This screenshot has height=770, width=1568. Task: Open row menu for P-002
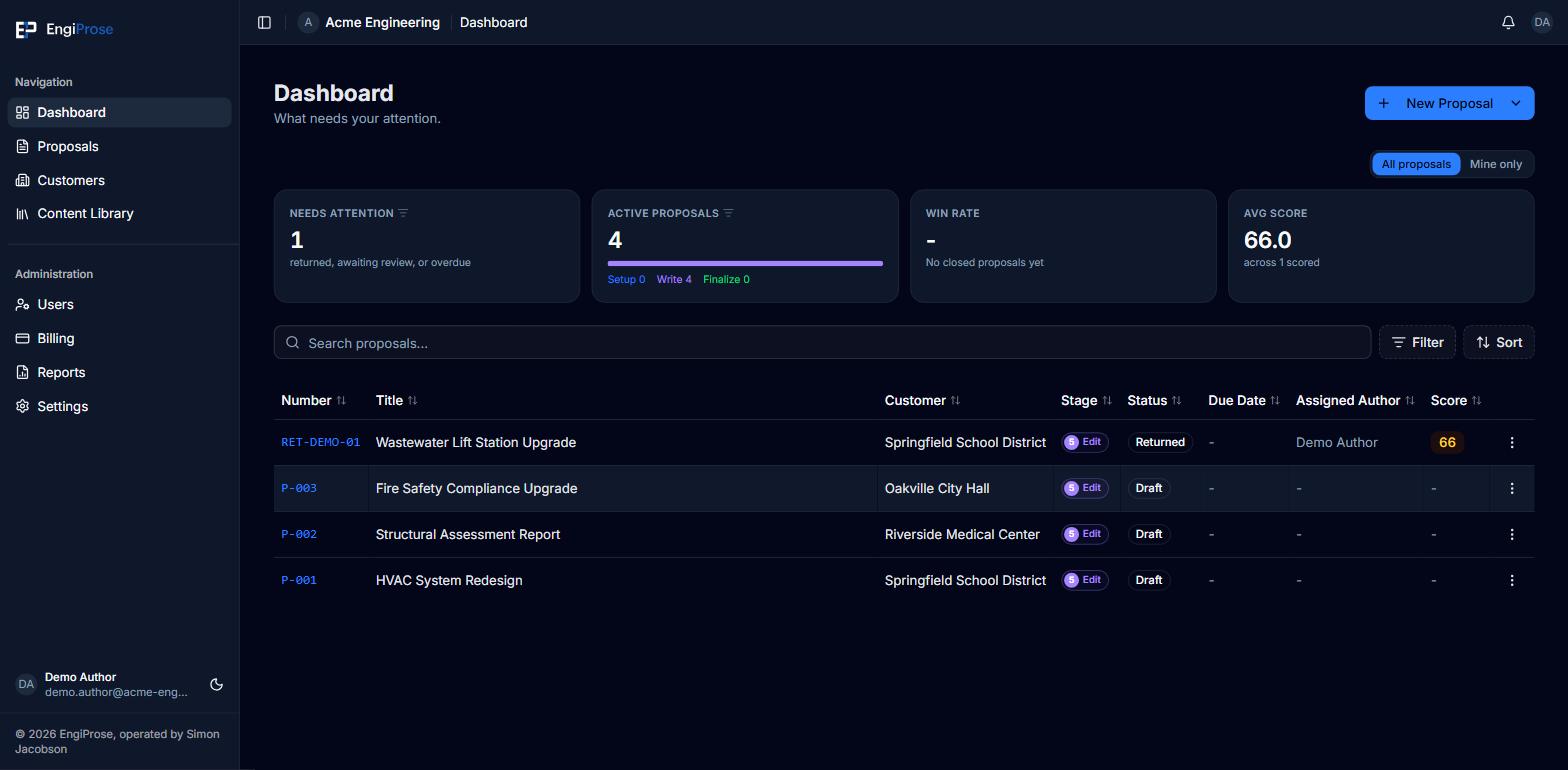coord(1512,534)
